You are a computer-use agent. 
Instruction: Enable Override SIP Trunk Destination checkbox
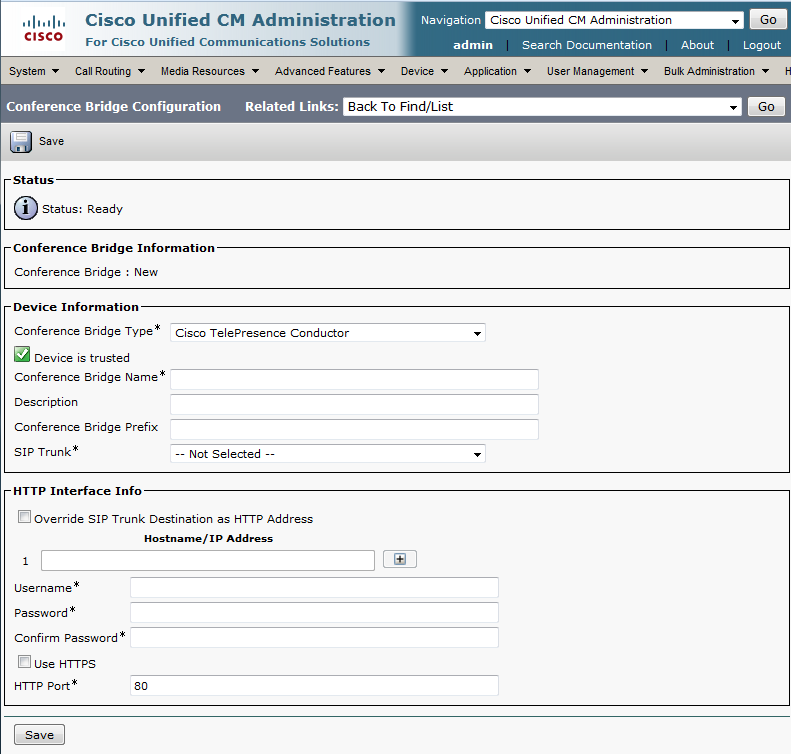coord(24,517)
